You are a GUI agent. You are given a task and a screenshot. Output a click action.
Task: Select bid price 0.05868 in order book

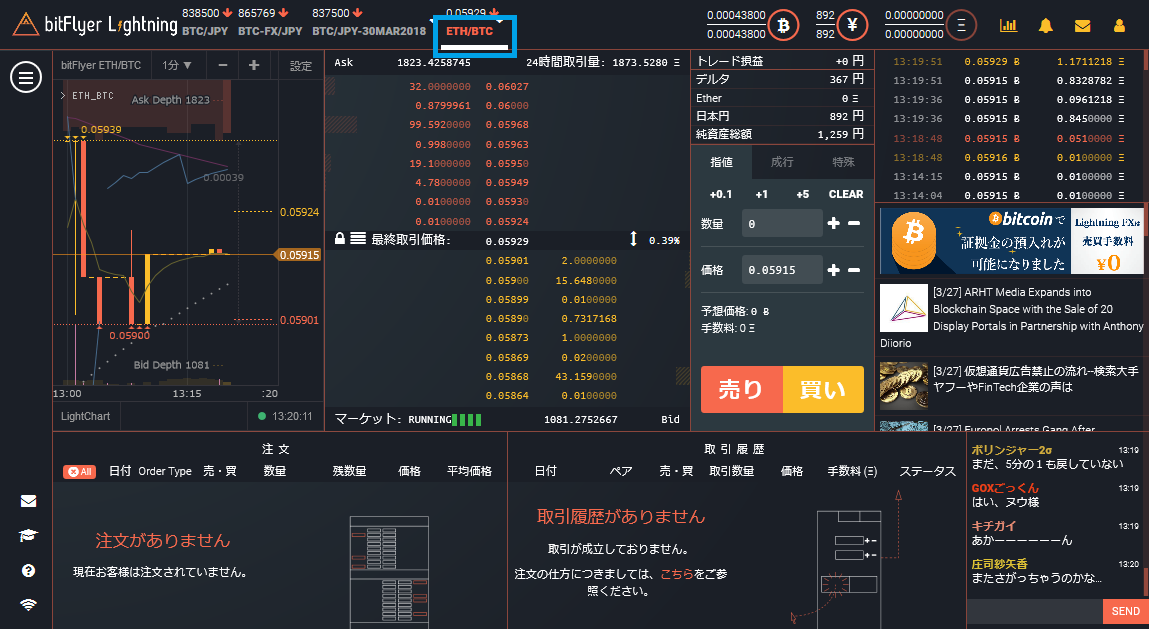point(507,377)
